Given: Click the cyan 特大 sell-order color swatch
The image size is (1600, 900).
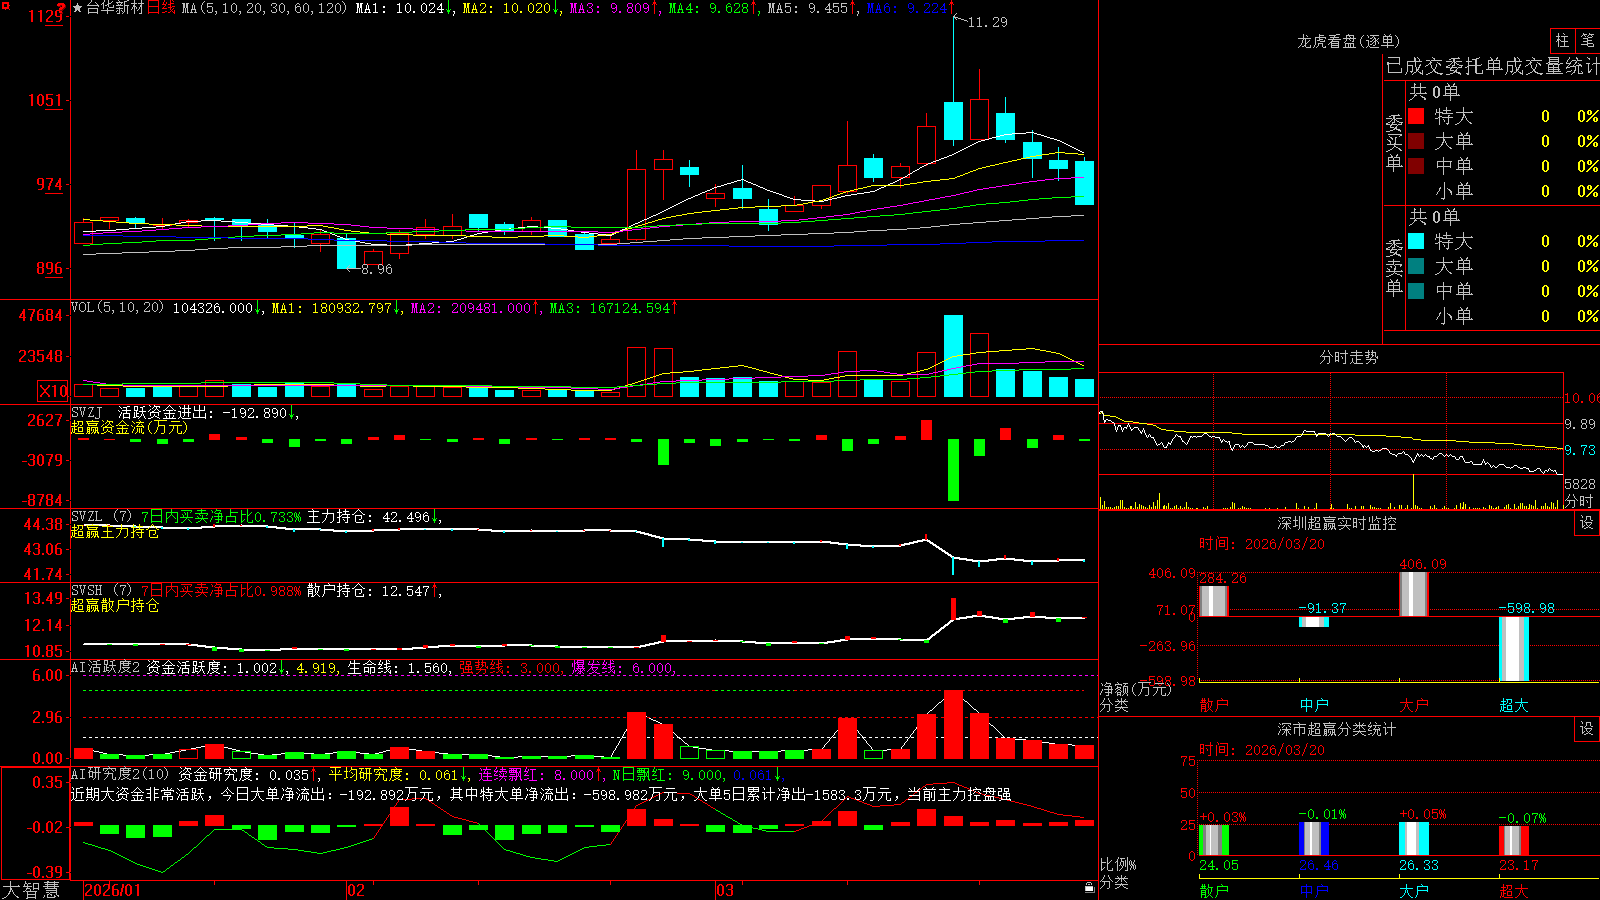Looking at the screenshot, I should coord(1416,241).
